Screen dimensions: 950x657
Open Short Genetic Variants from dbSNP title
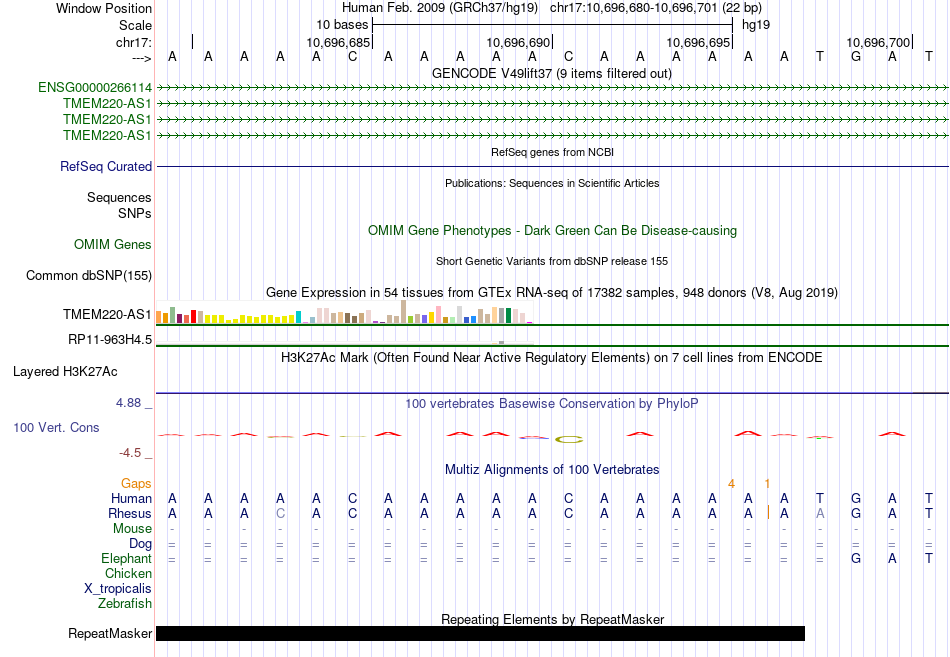[x=552, y=261]
